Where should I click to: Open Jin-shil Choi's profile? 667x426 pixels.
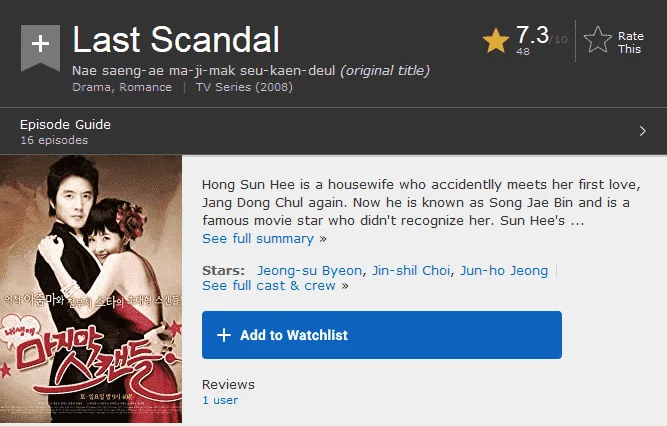coord(411,270)
